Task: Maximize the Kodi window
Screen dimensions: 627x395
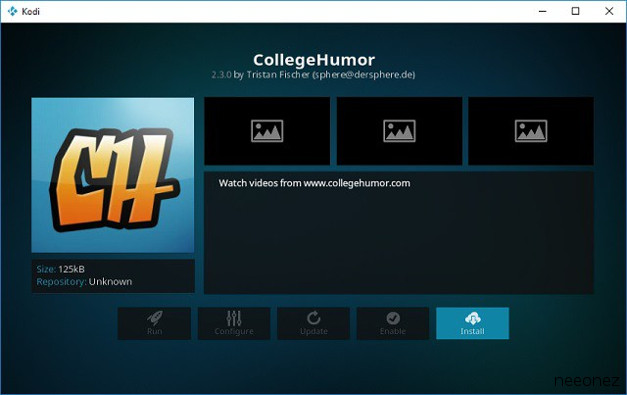Action: click(575, 11)
